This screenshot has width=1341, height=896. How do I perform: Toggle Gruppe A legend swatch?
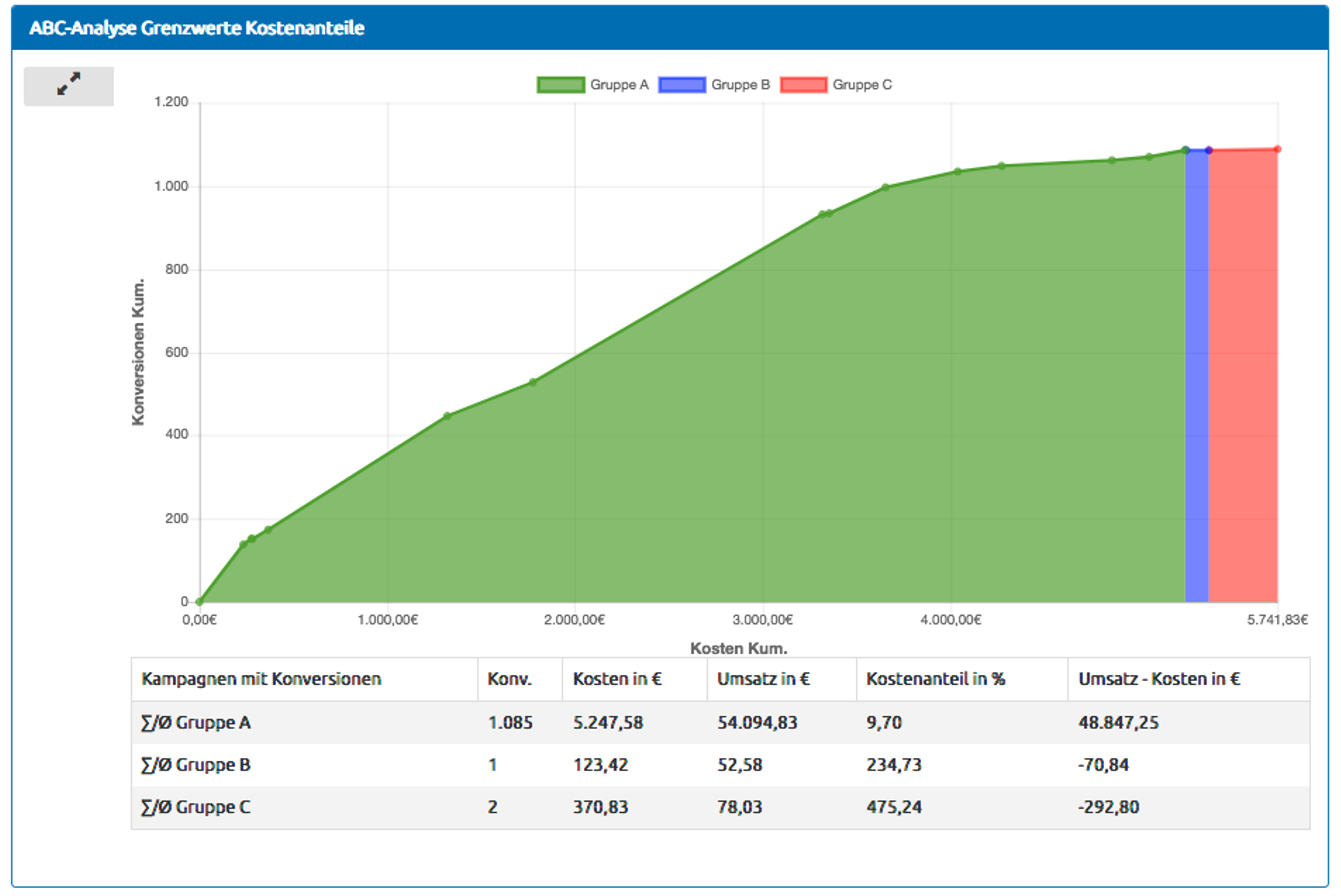coord(560,85)
